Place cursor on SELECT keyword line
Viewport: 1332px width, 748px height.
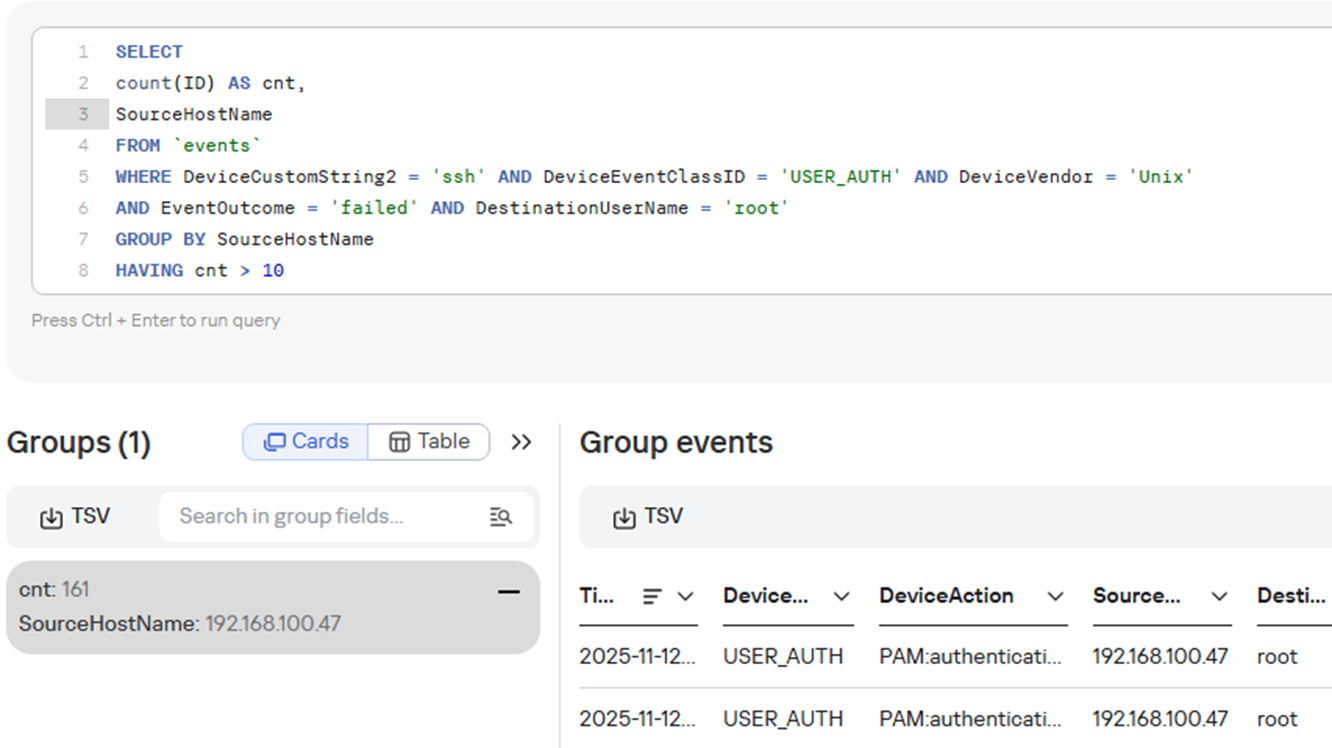(x=149, y=52)
